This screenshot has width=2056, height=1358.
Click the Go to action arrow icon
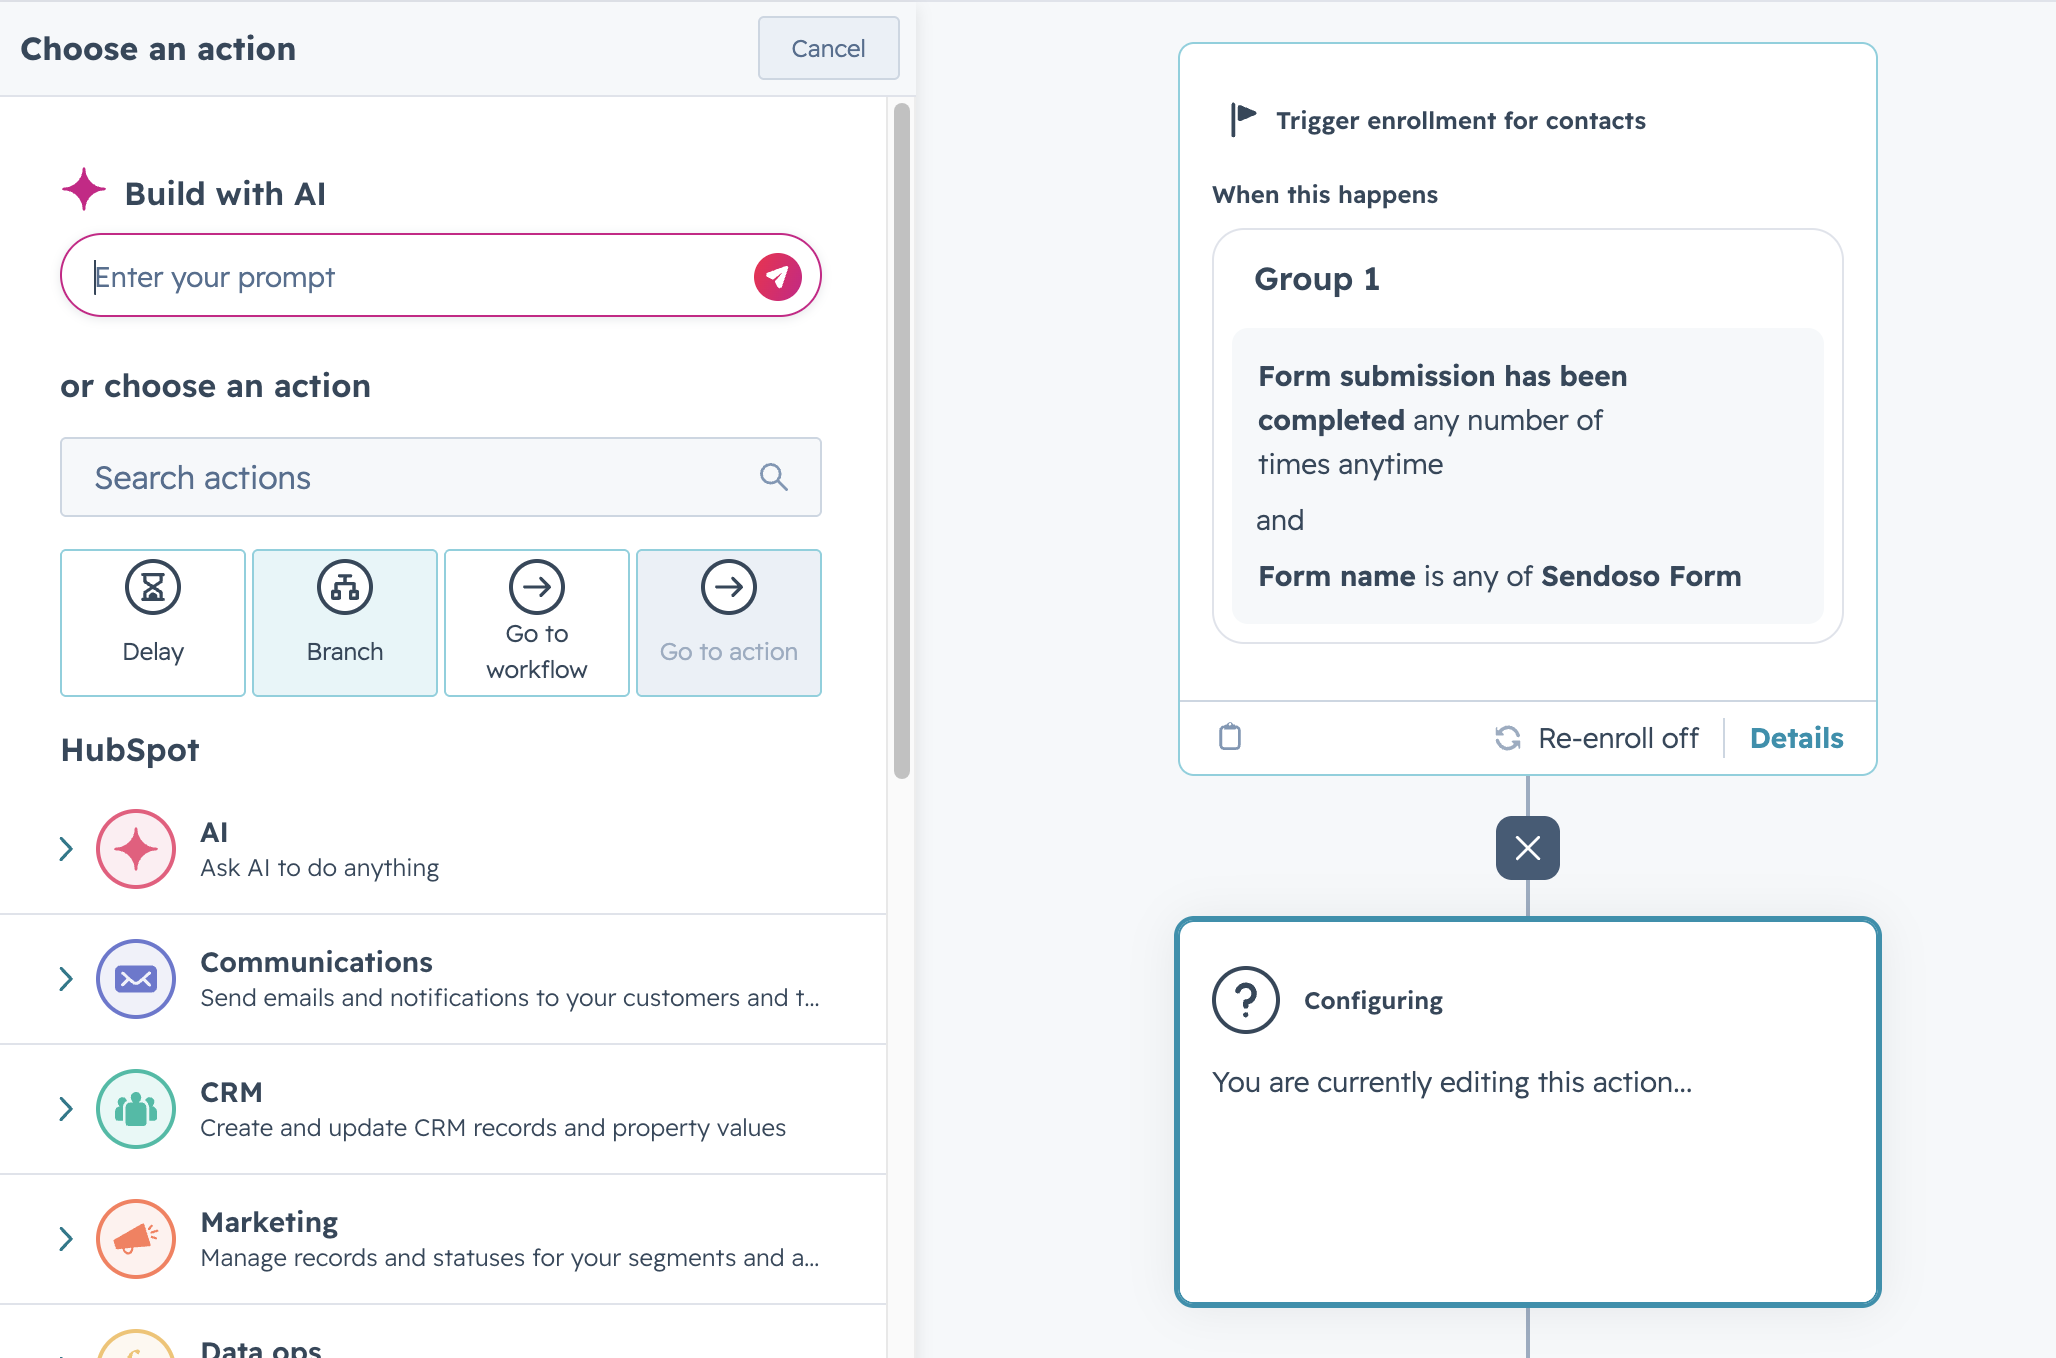coord(729,587)
